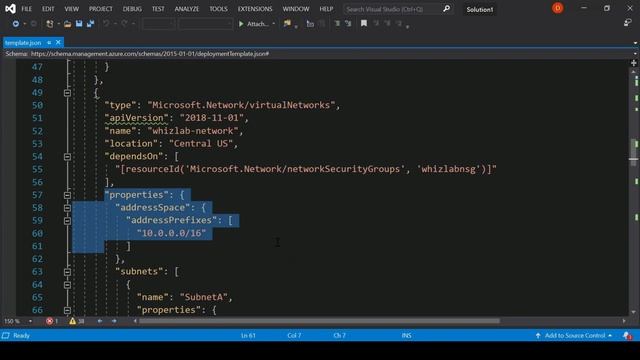Click Add to Source Control
The image size is (640, 360).
[573, 336]
